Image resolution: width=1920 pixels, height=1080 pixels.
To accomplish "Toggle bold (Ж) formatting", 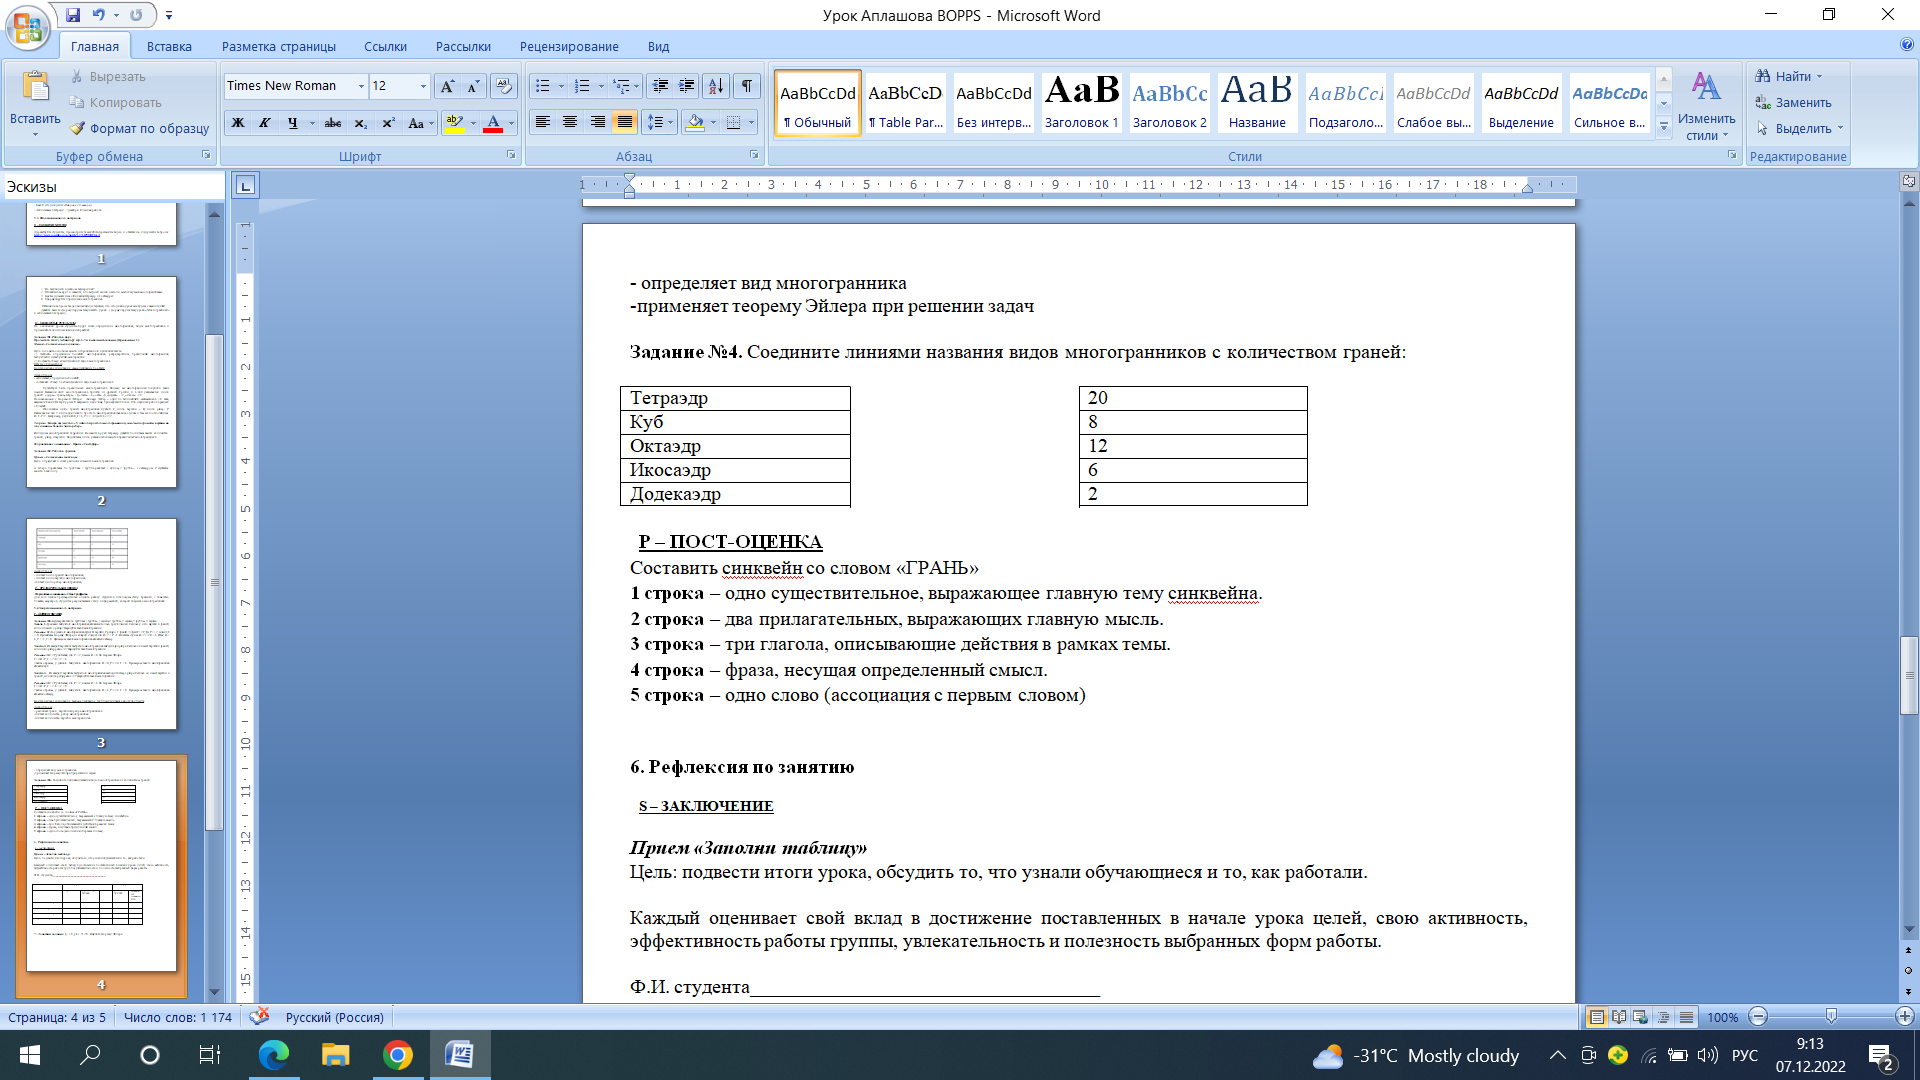I will [x=238, y=123].
